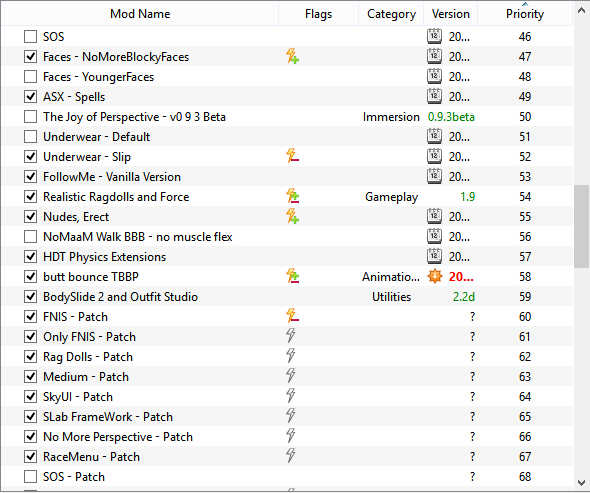Click the Version column header

click(x=451, y=14)
